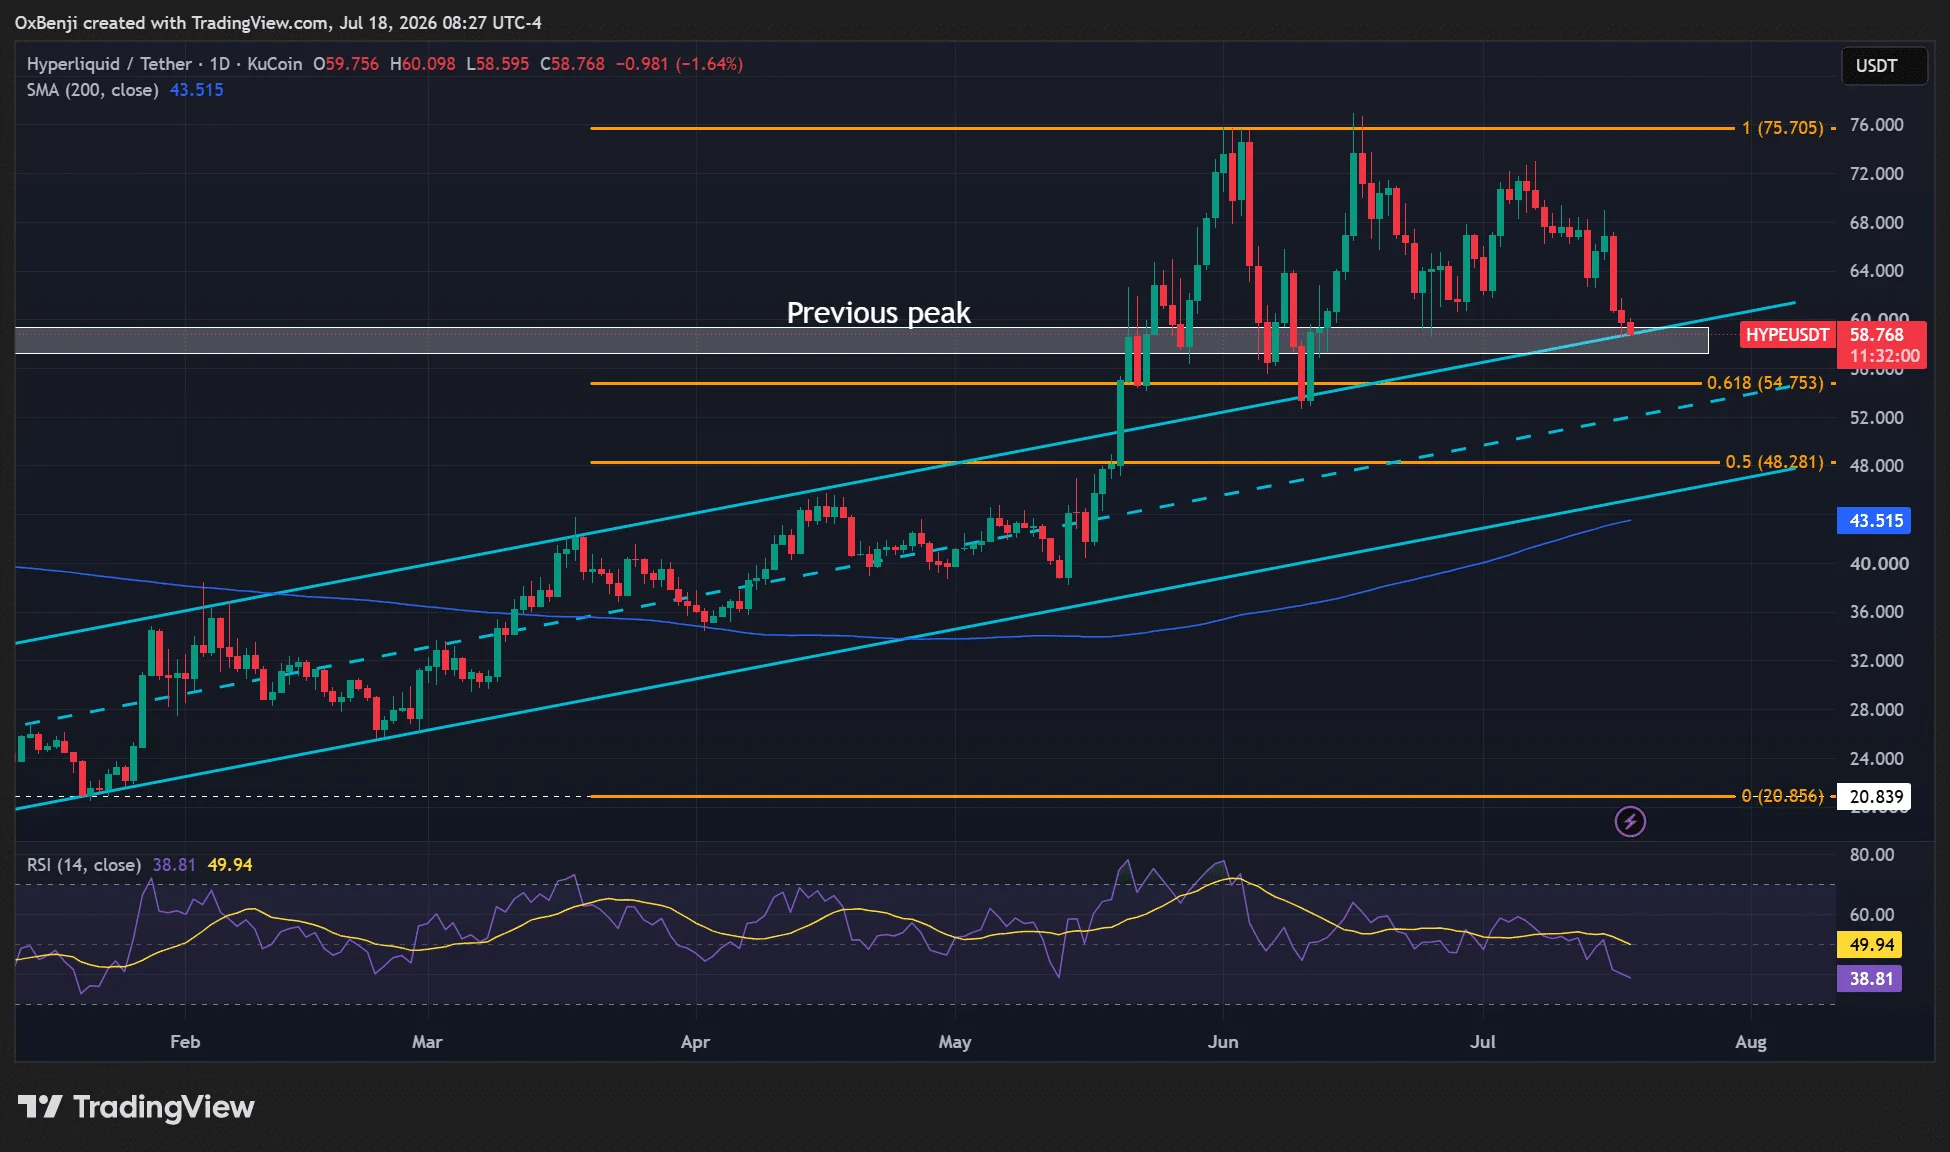Click the purple 38.81 RSI value tag
This screenshot has width=1950, height=1152.
point(1871,979)
